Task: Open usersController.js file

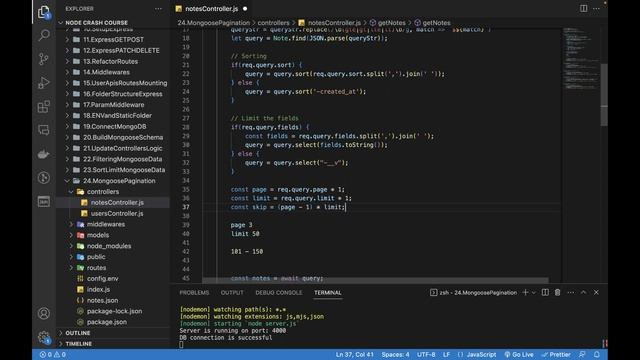Action: (113, 213)
